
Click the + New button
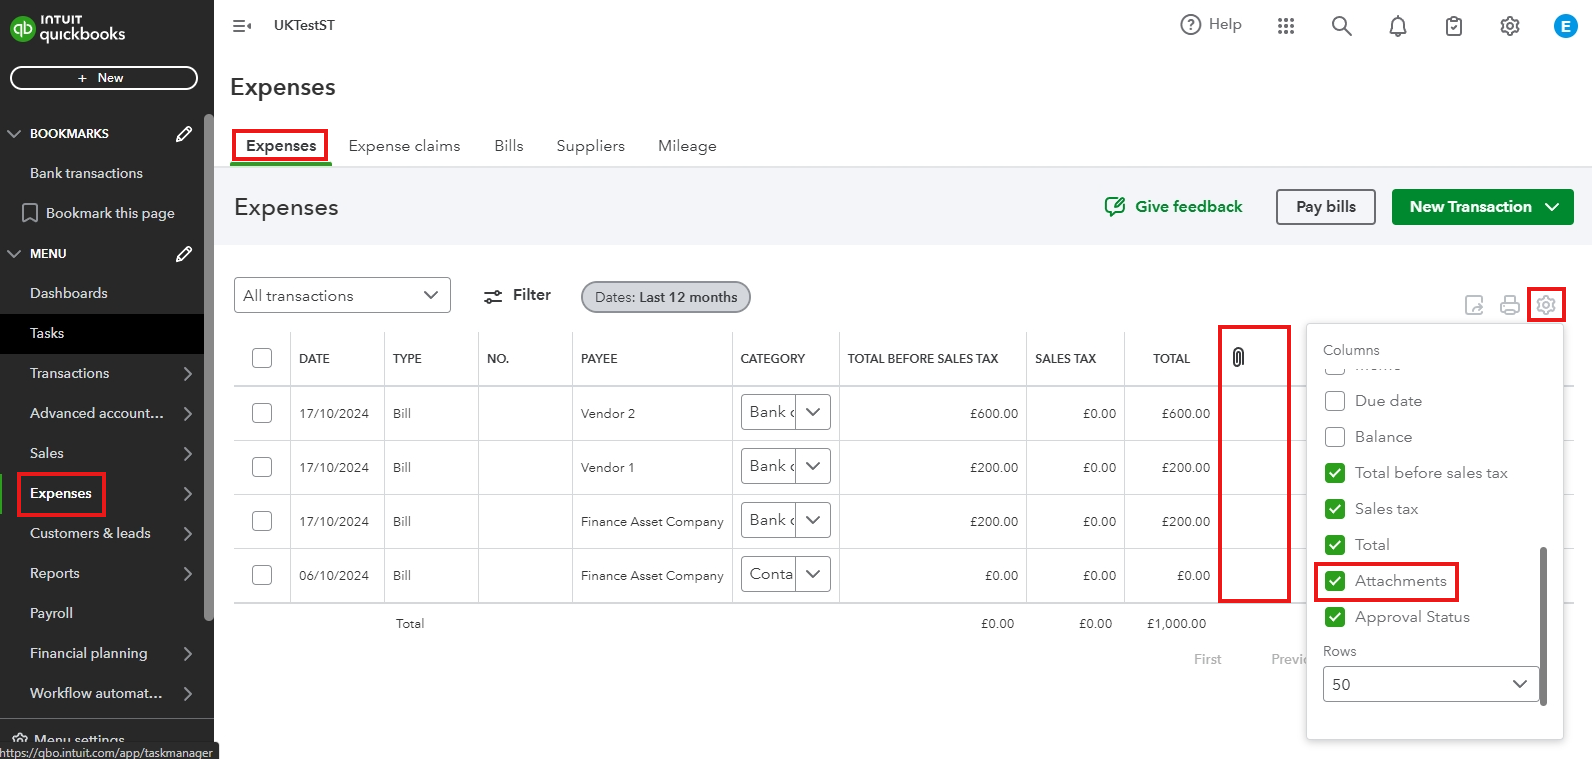pos(104,78)
